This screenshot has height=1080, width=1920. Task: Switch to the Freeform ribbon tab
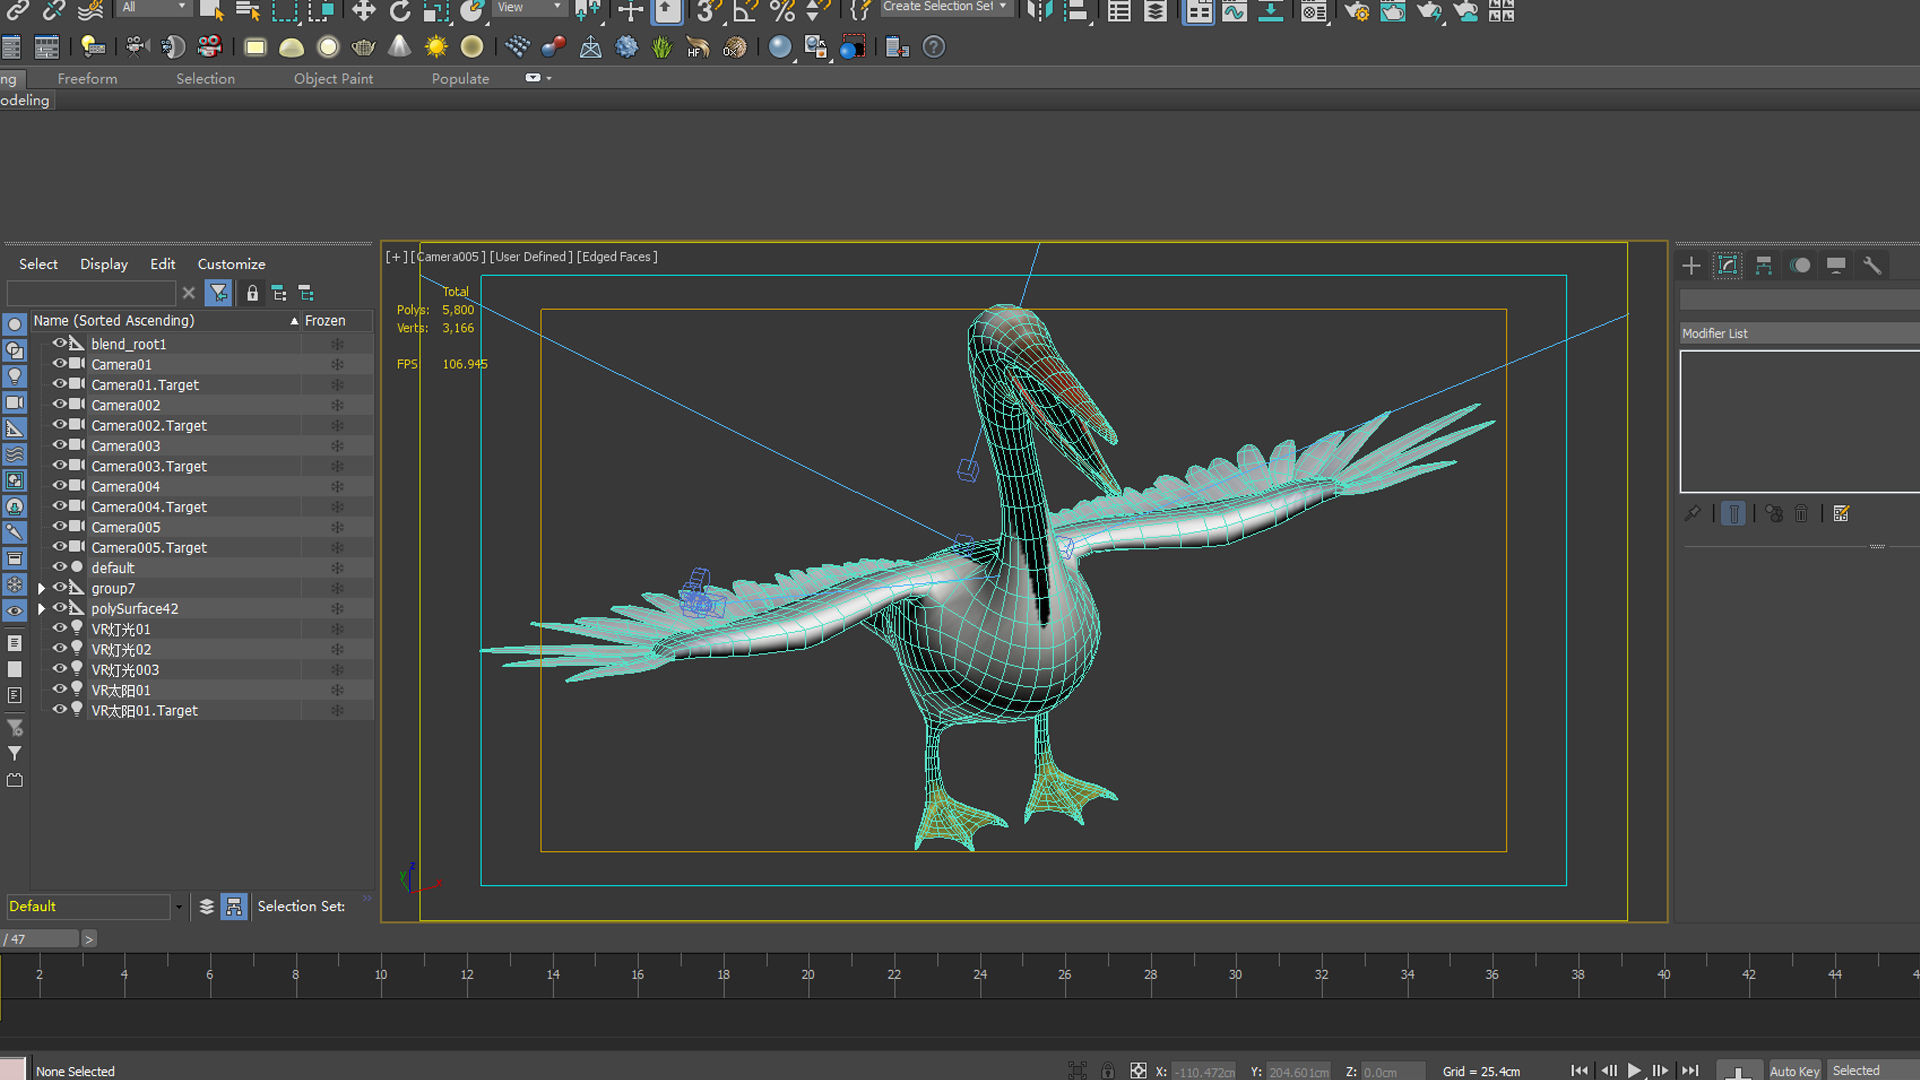coord(87,78)
